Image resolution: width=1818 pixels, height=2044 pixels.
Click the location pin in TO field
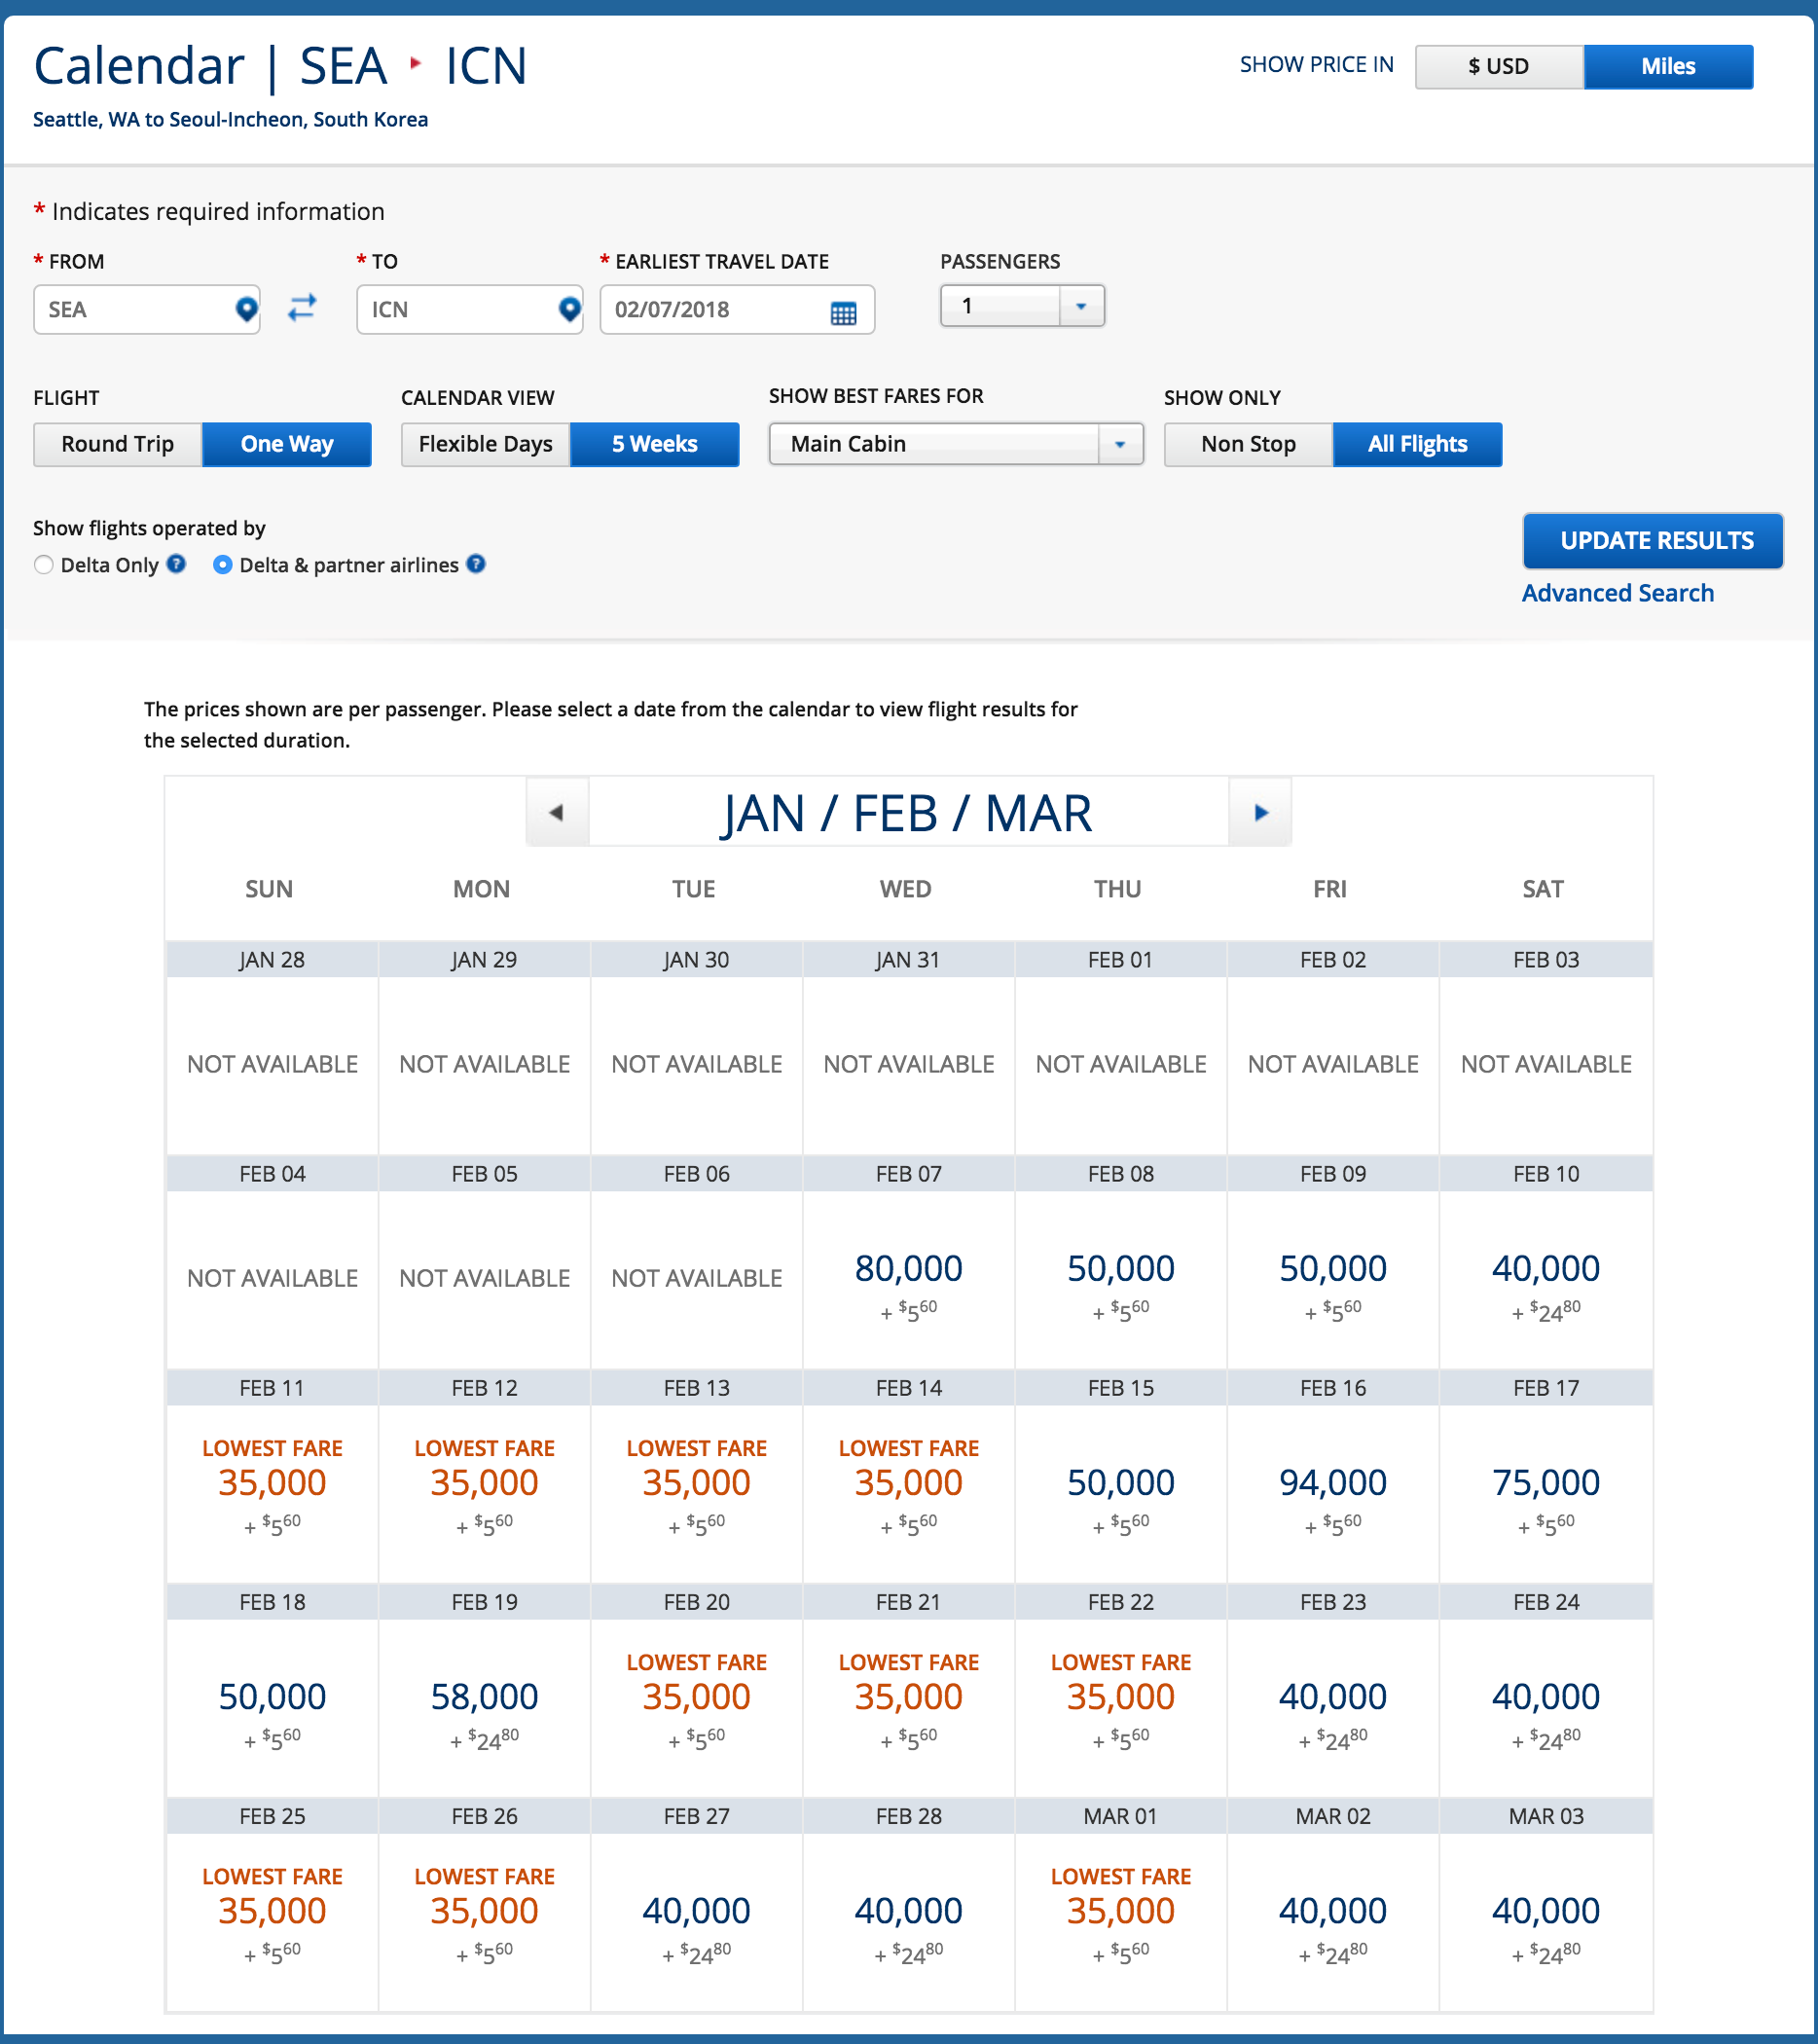(x=569, y=310)
